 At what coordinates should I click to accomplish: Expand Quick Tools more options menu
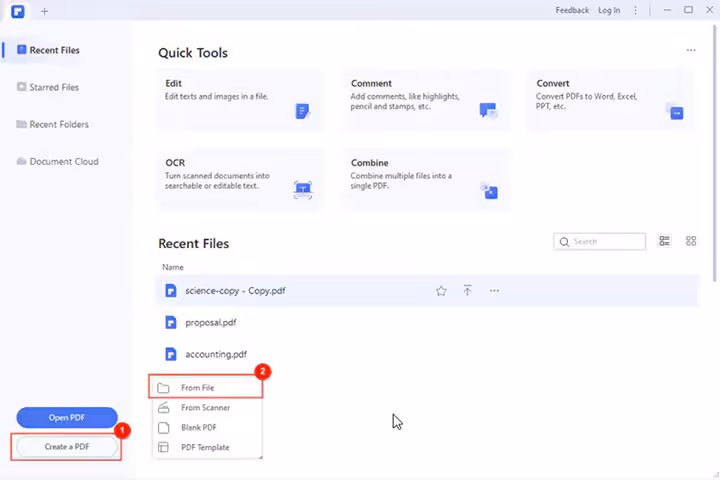tap(690, 50)
